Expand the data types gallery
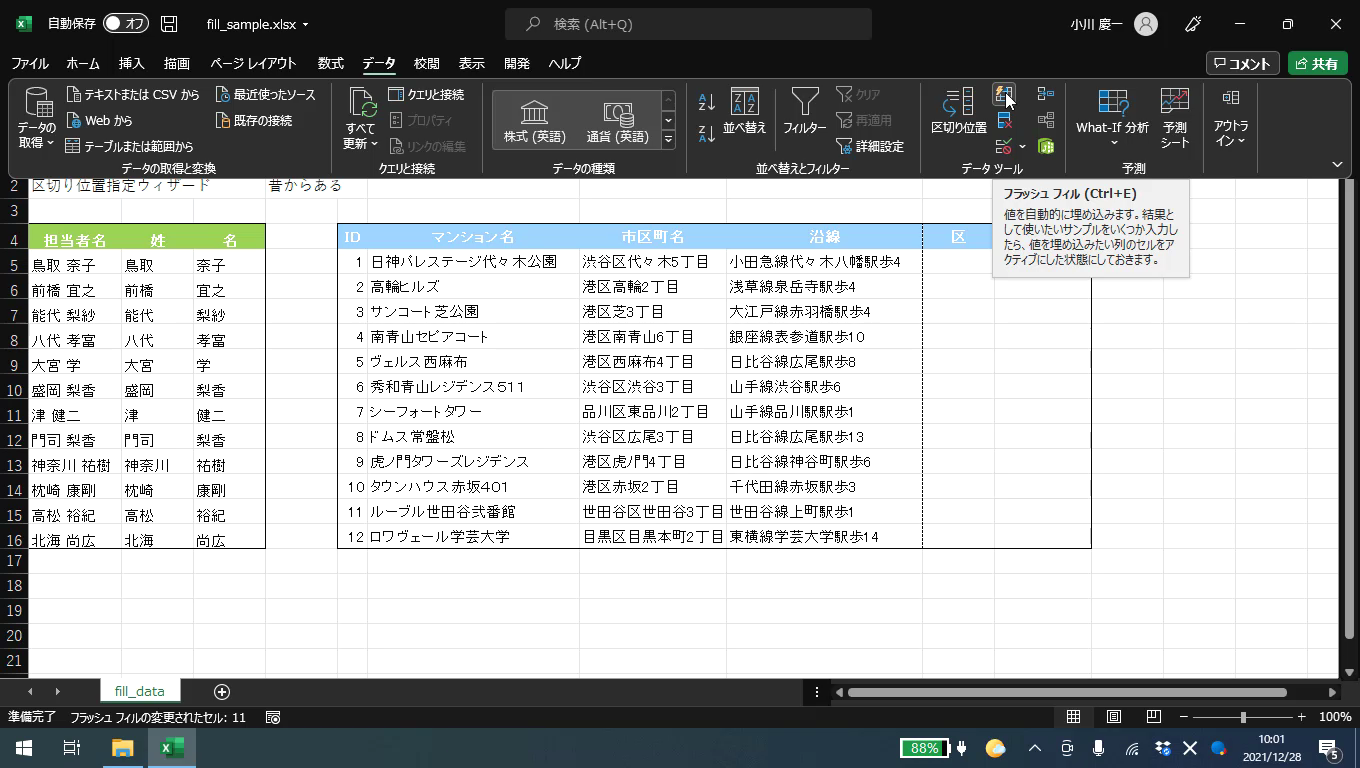The height and width of the screenshot is (768, 1360). [668, 140]
